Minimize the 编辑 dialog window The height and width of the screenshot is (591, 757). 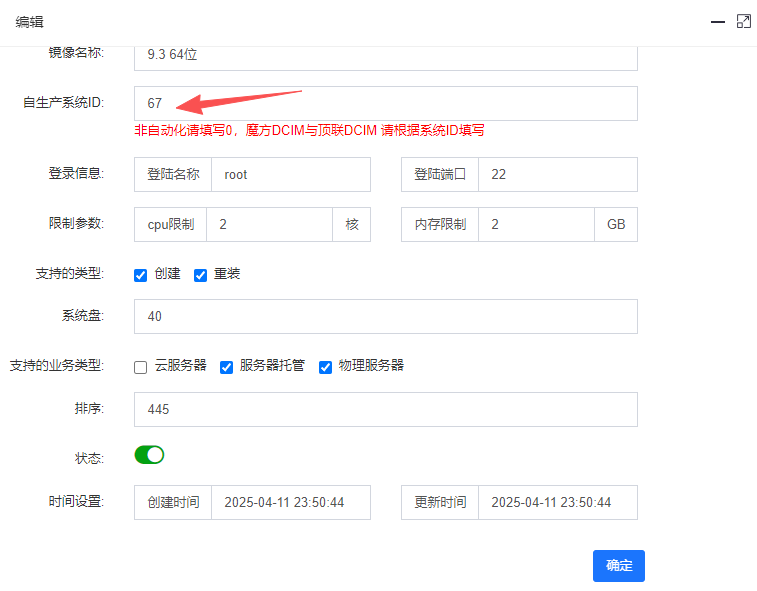[x=718, y=21]
